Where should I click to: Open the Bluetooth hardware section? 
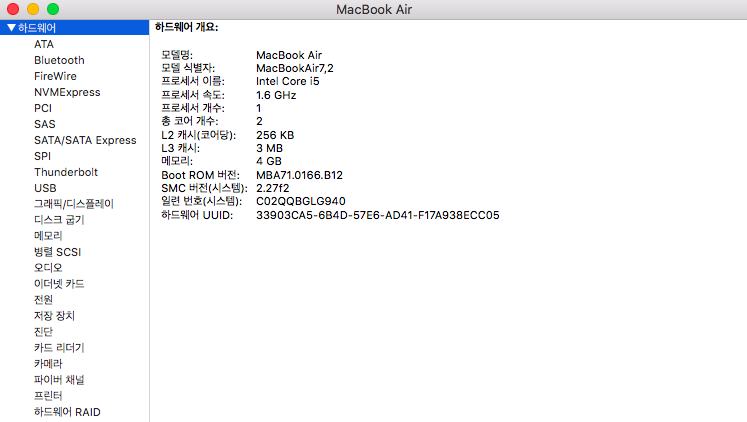tap(59, 60)
